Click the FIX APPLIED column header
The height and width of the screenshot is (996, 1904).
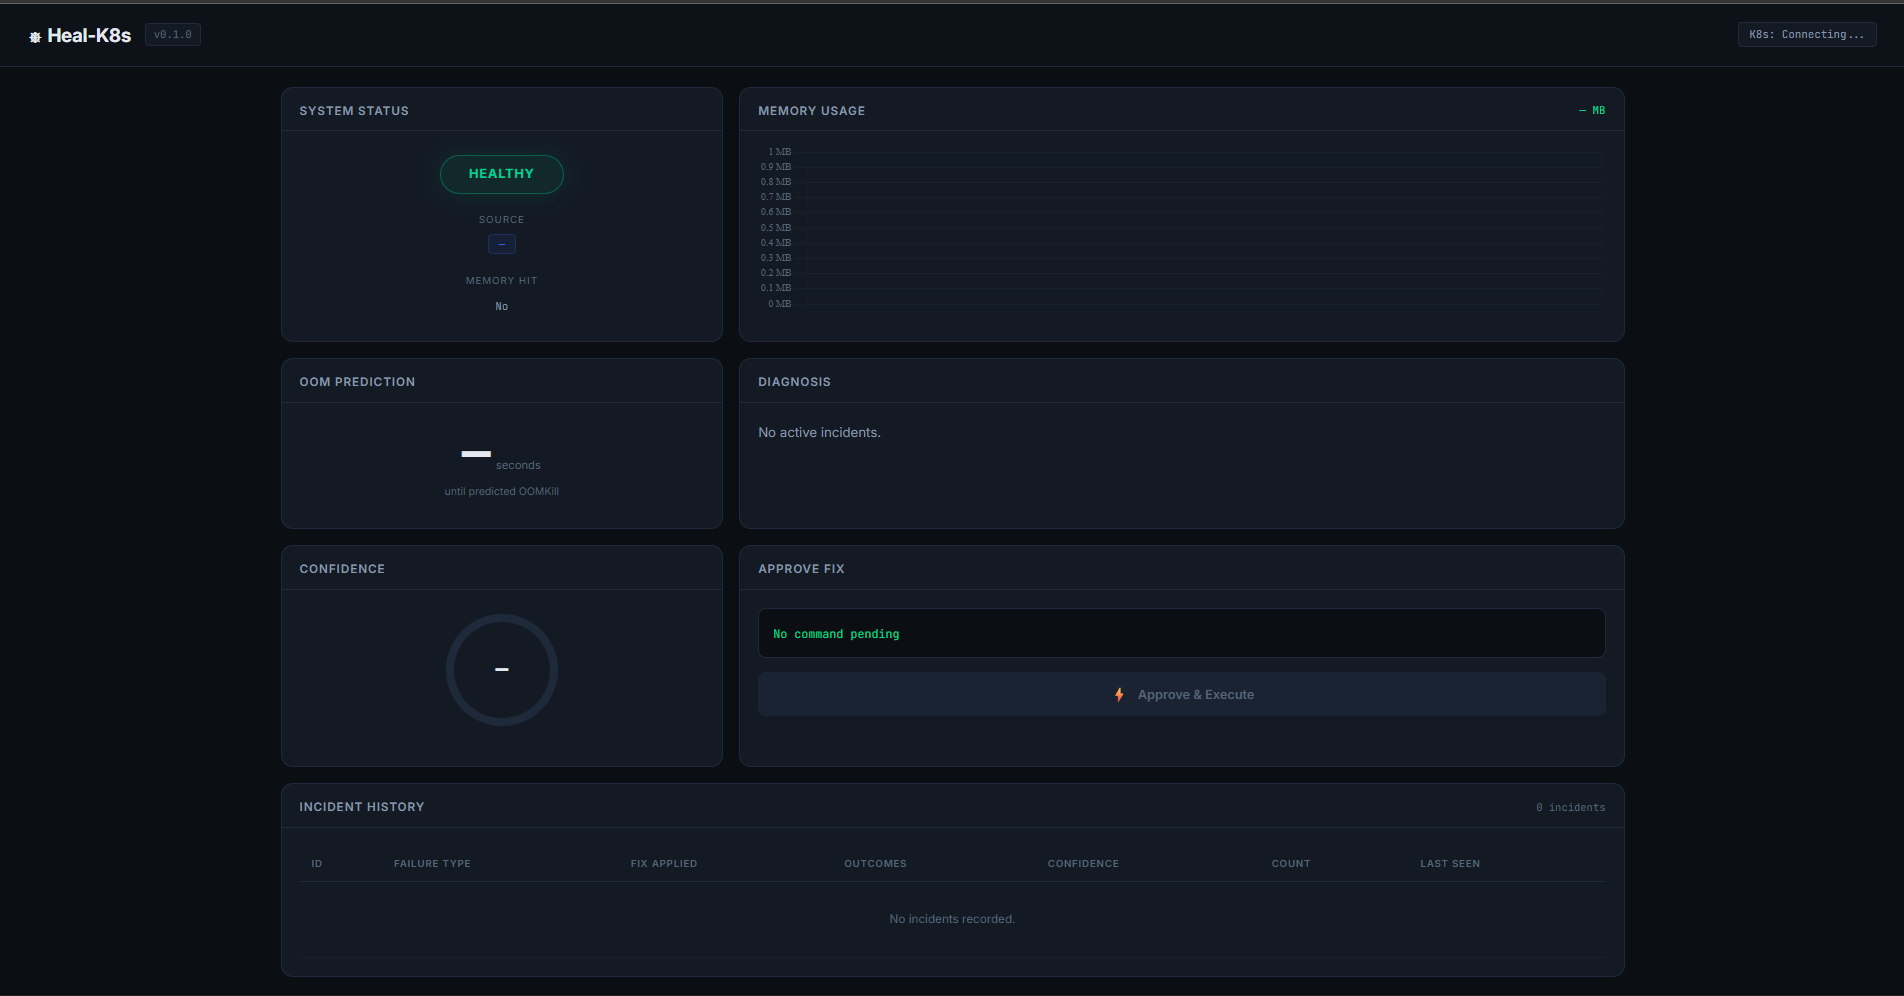click(x=664, y=863)
